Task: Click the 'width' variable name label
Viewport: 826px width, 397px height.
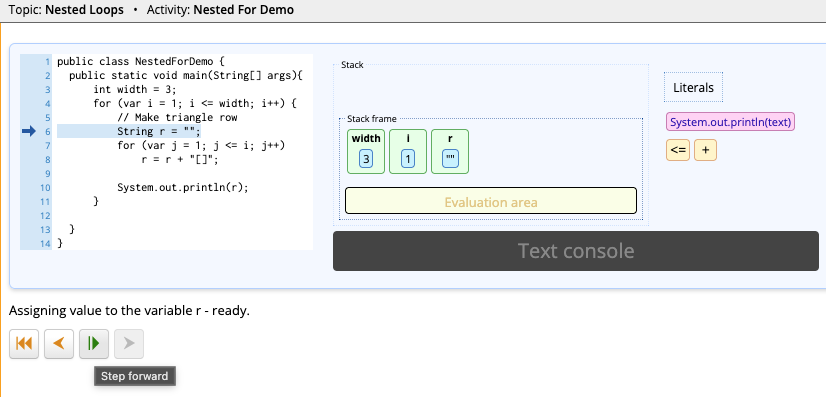Action: pos(366,138)
